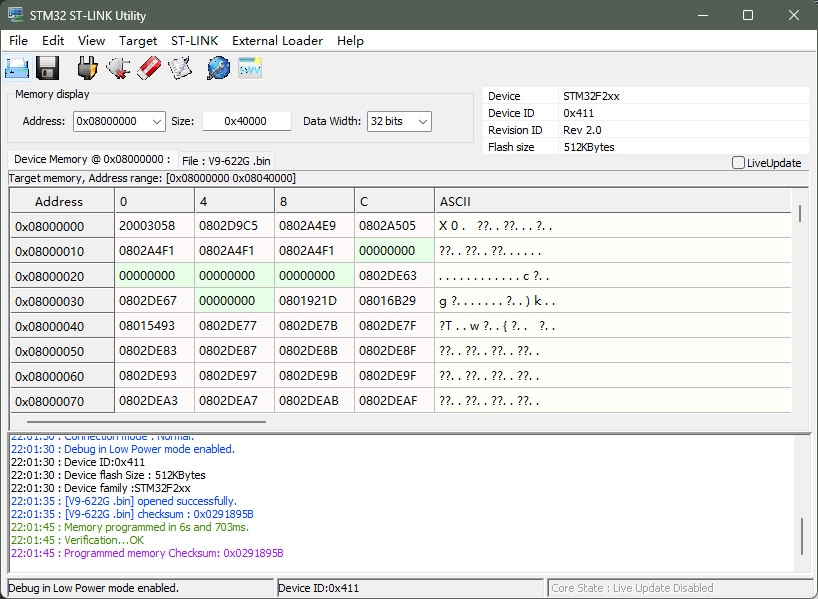Image resolution: width=818 pixels, height=599 pixels.
Task: Open the External Loader menu
Action: (278, 41)
